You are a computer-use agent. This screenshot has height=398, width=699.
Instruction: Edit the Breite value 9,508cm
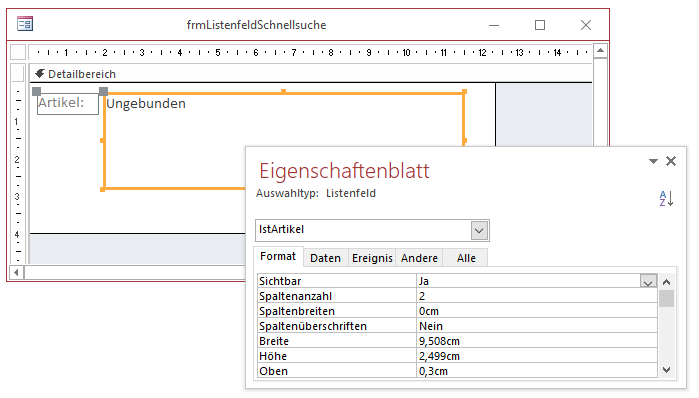[x=537, y=341]
